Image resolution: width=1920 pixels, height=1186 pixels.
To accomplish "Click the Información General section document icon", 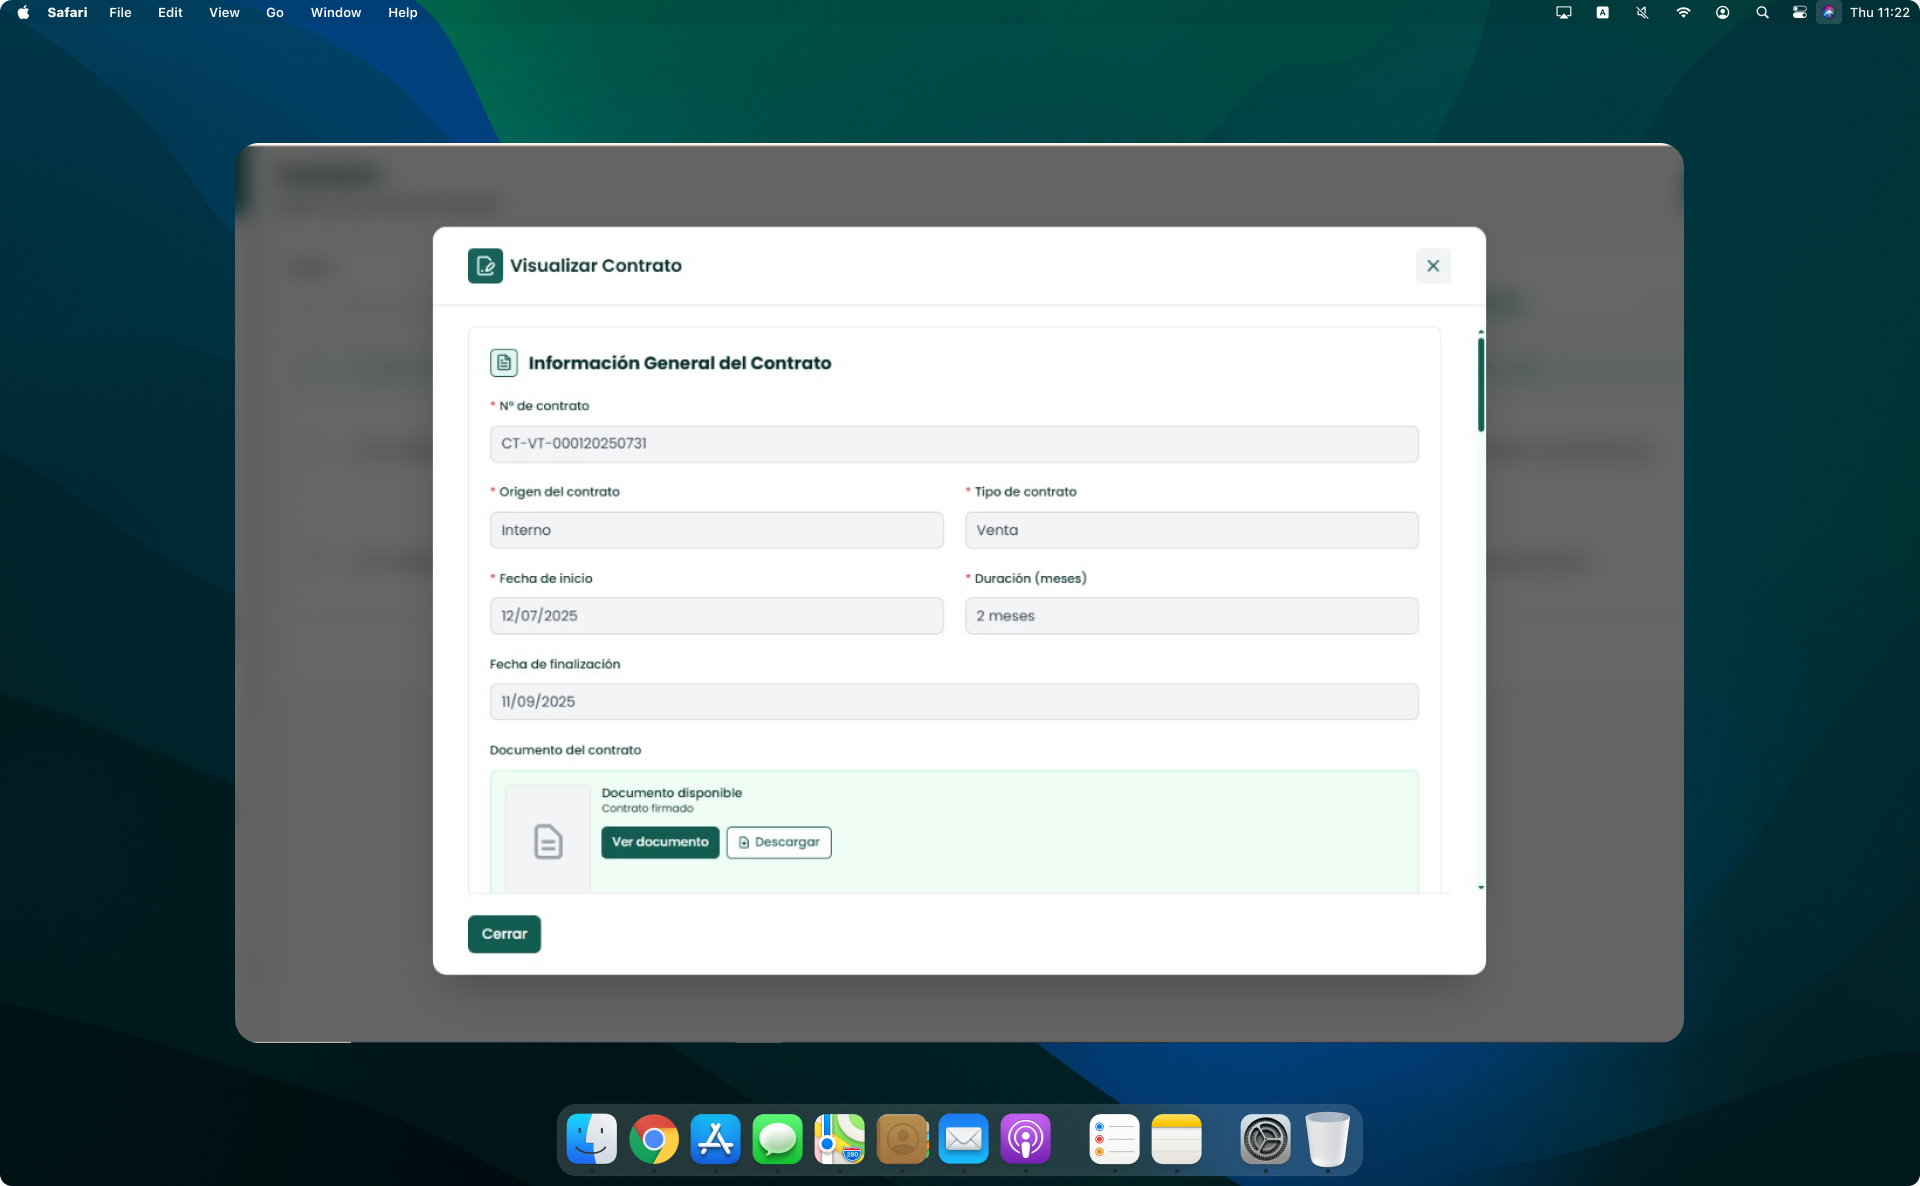I will coord(503,363).
